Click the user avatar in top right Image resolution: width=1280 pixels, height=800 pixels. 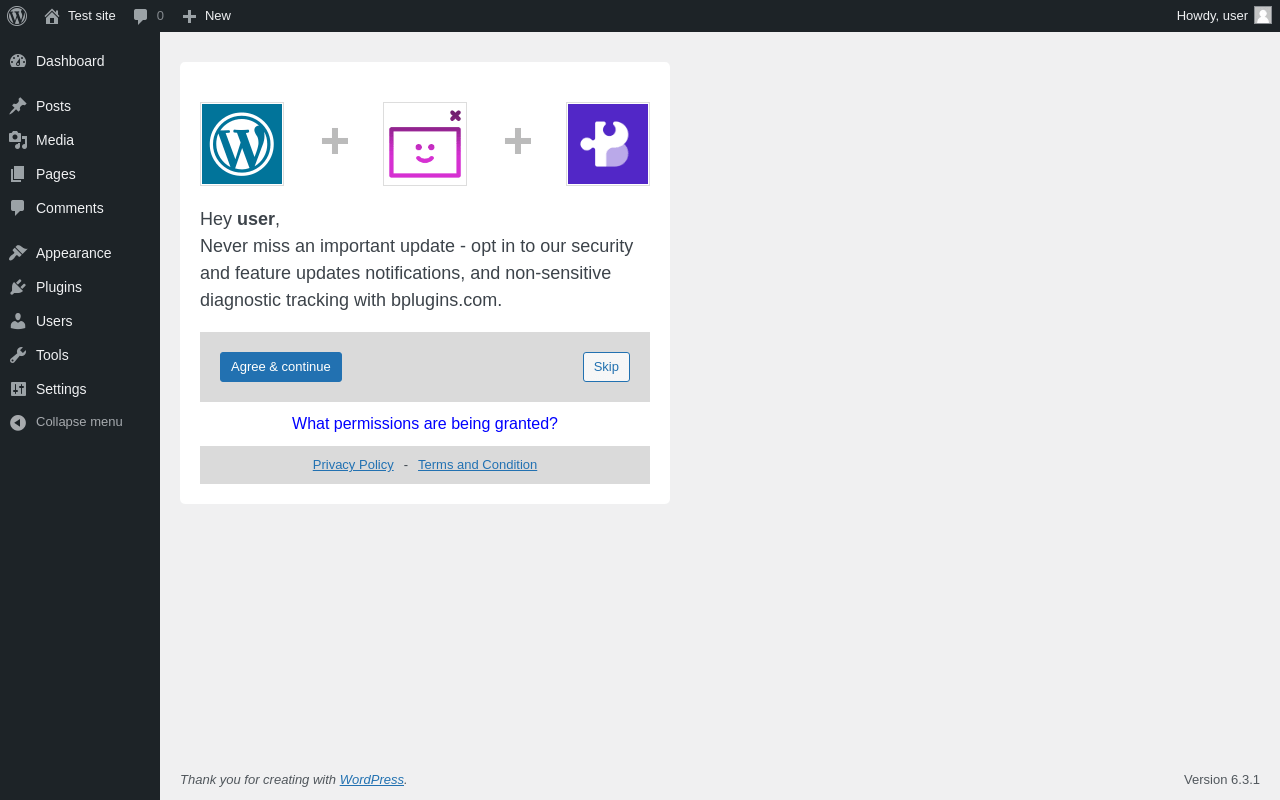coord(1263,15)
